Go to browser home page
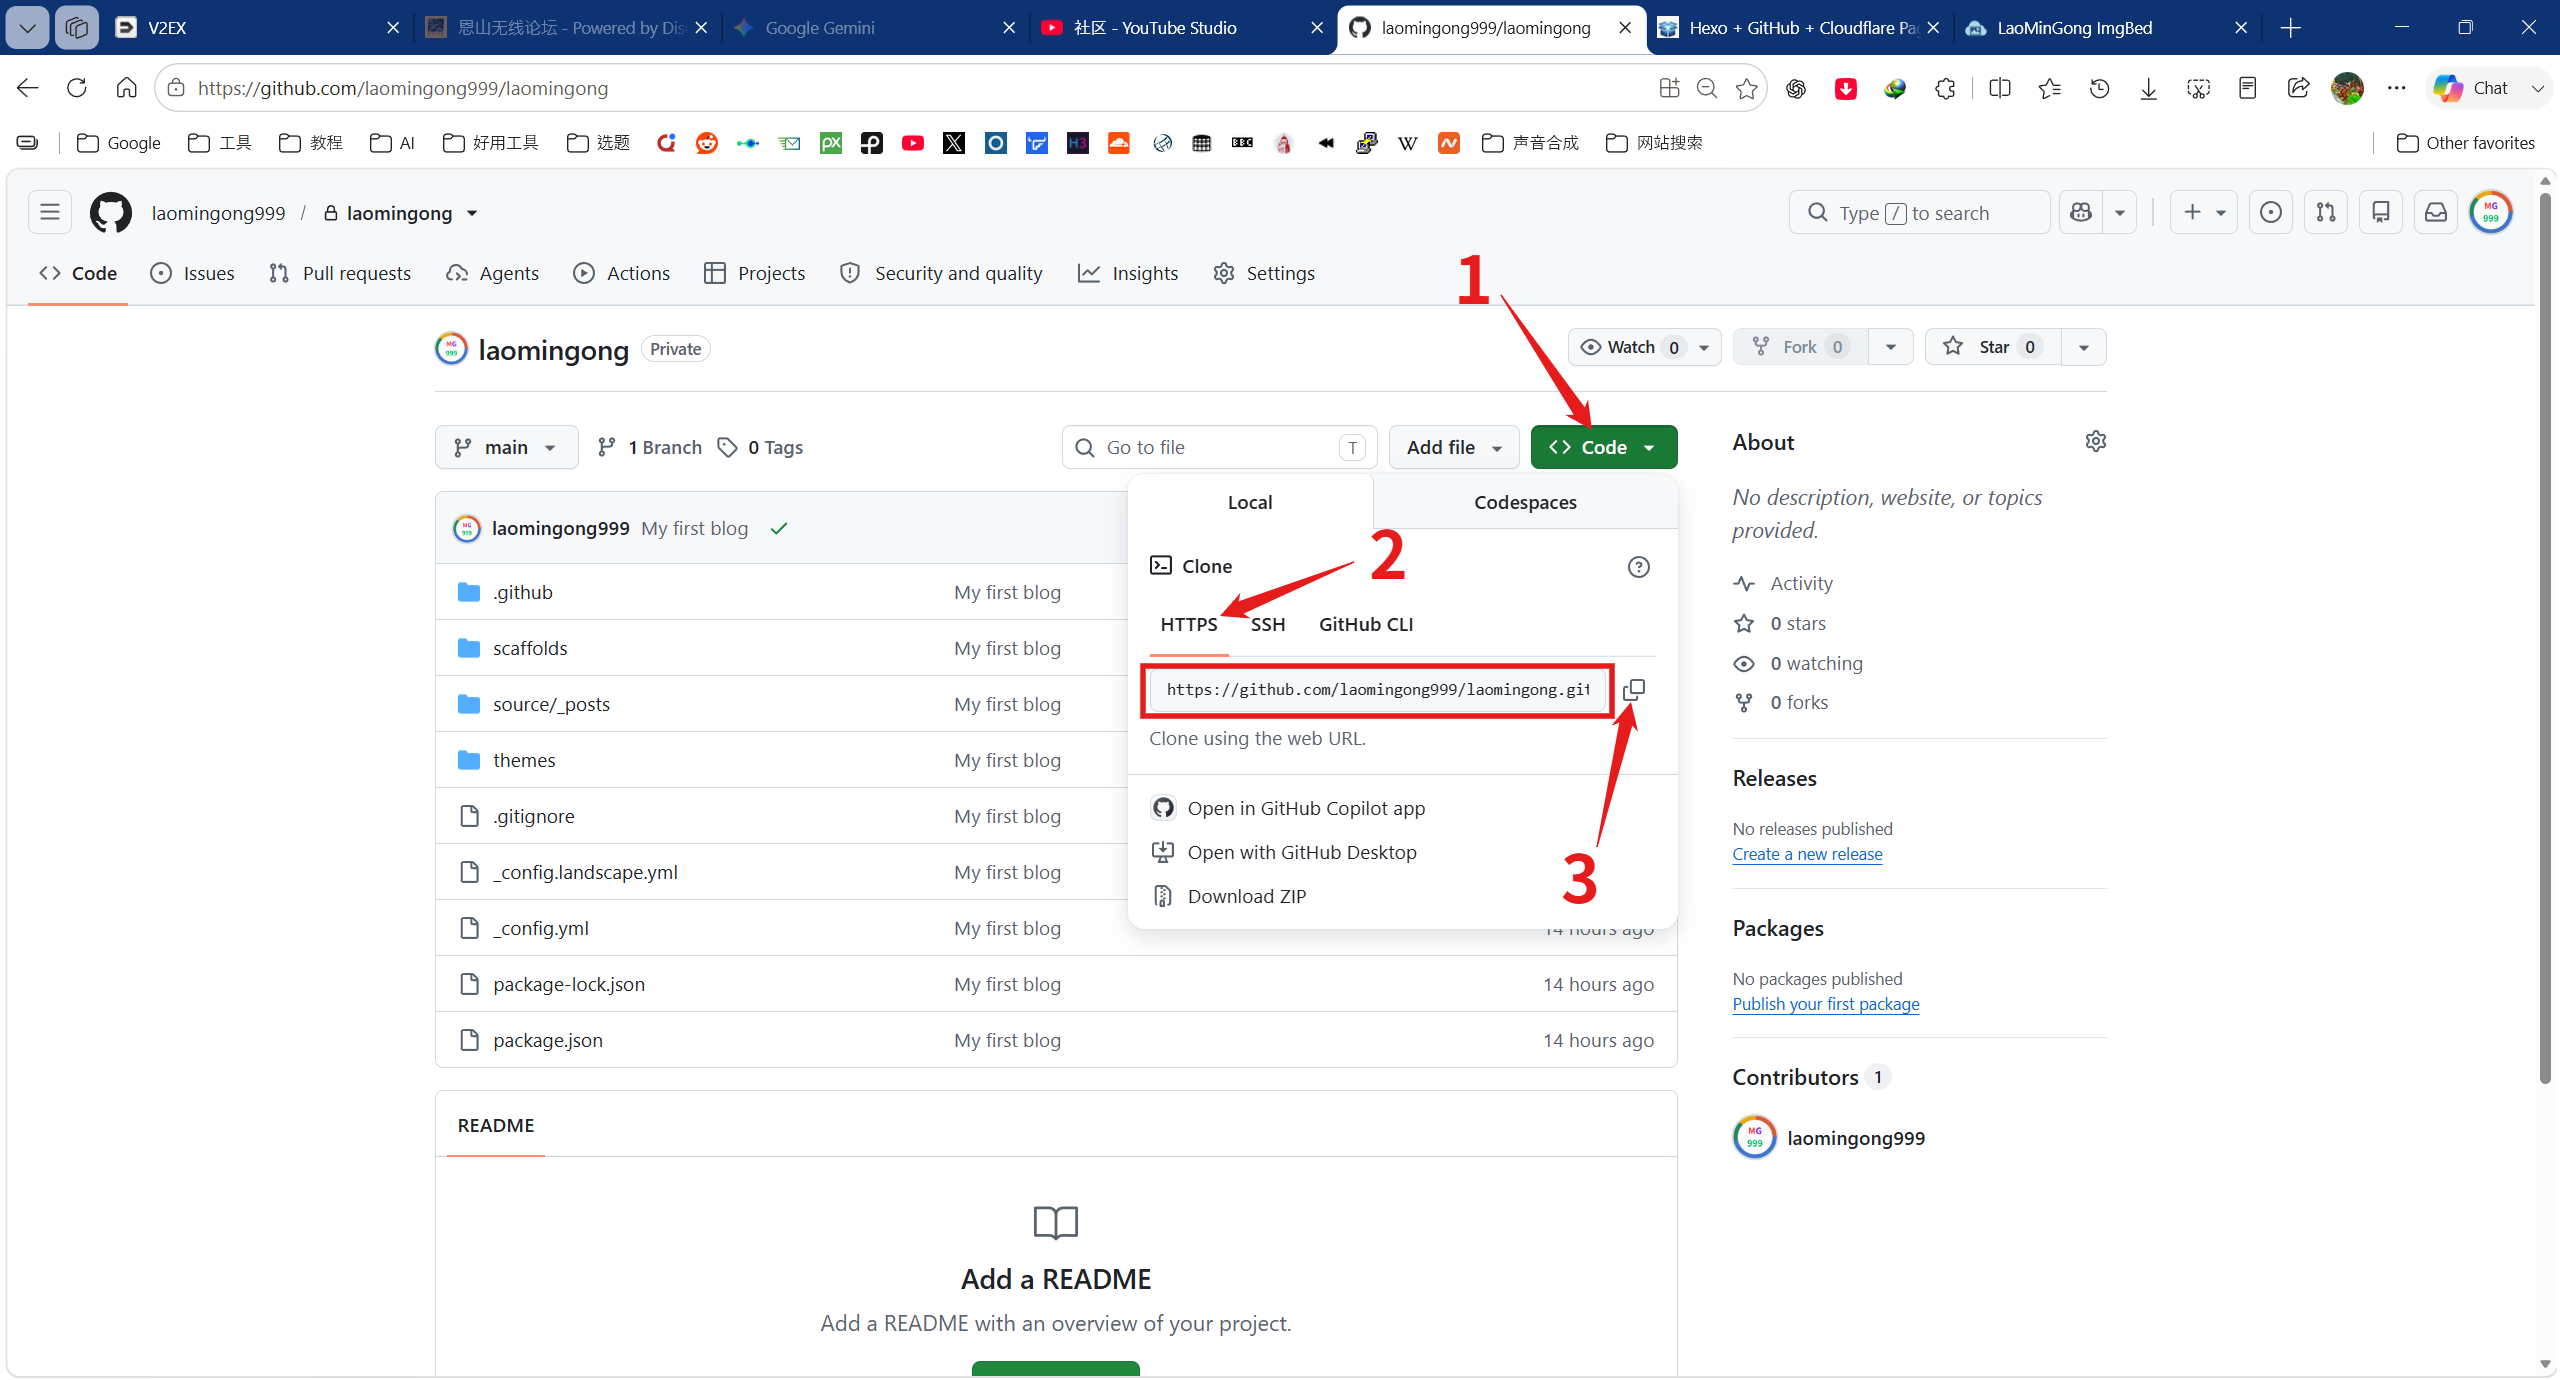Viewport: 2560px width, 1380px height. [126, 88]
